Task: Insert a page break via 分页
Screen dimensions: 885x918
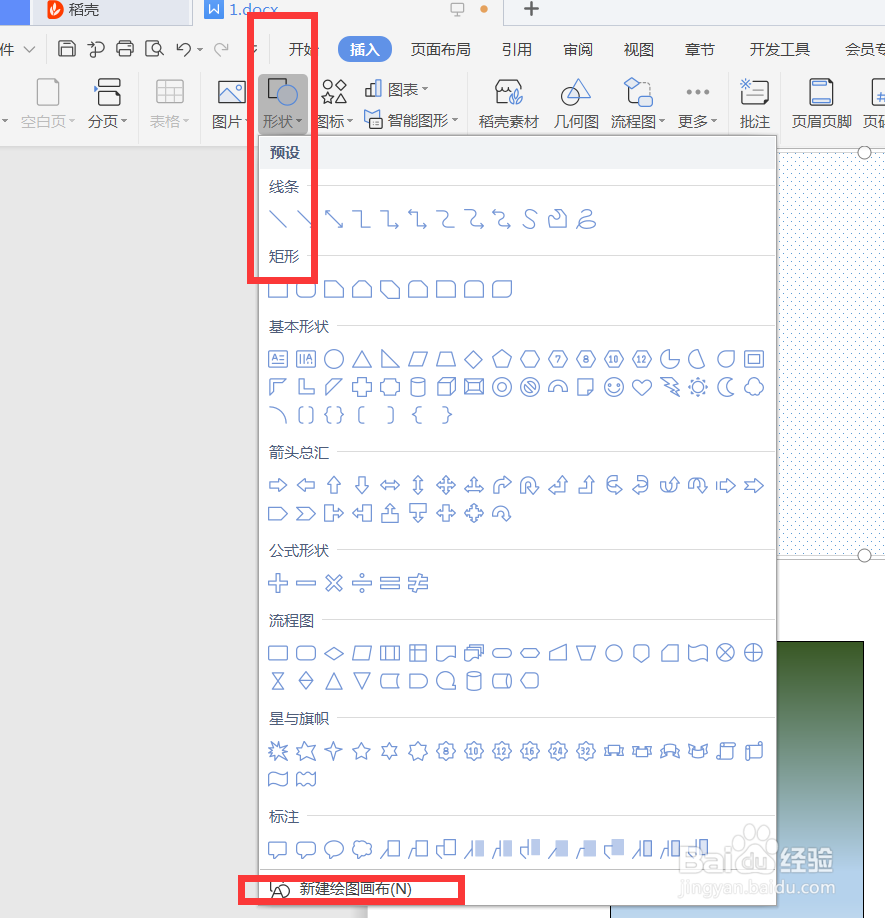Action: point(107,104)
